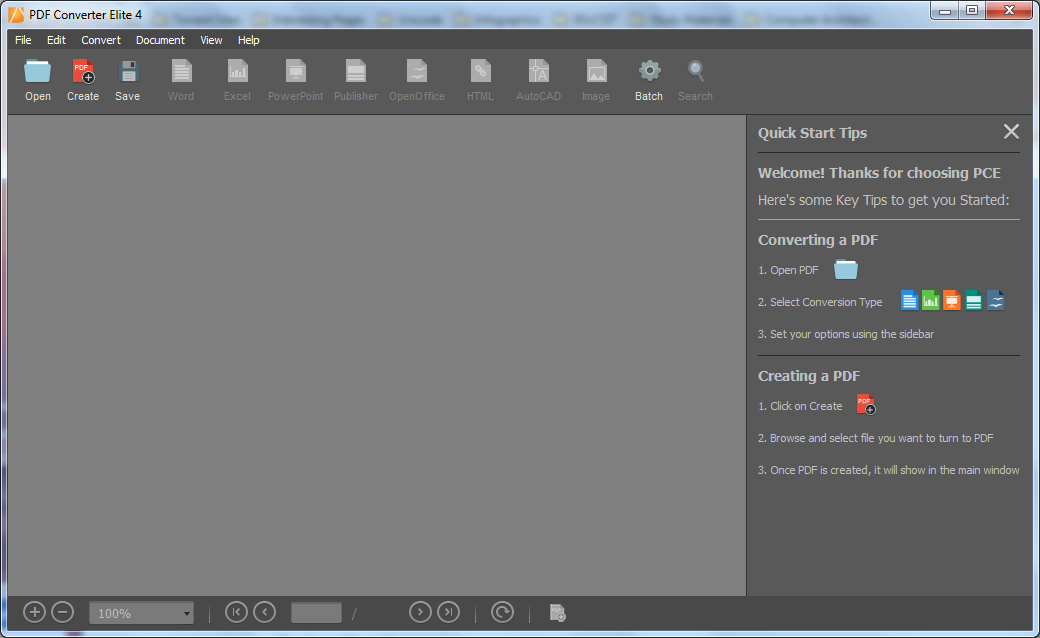1040x638 pixels.
Task: Click the green Excel icon in Quick Start Tips
Action: pos(931,300)
